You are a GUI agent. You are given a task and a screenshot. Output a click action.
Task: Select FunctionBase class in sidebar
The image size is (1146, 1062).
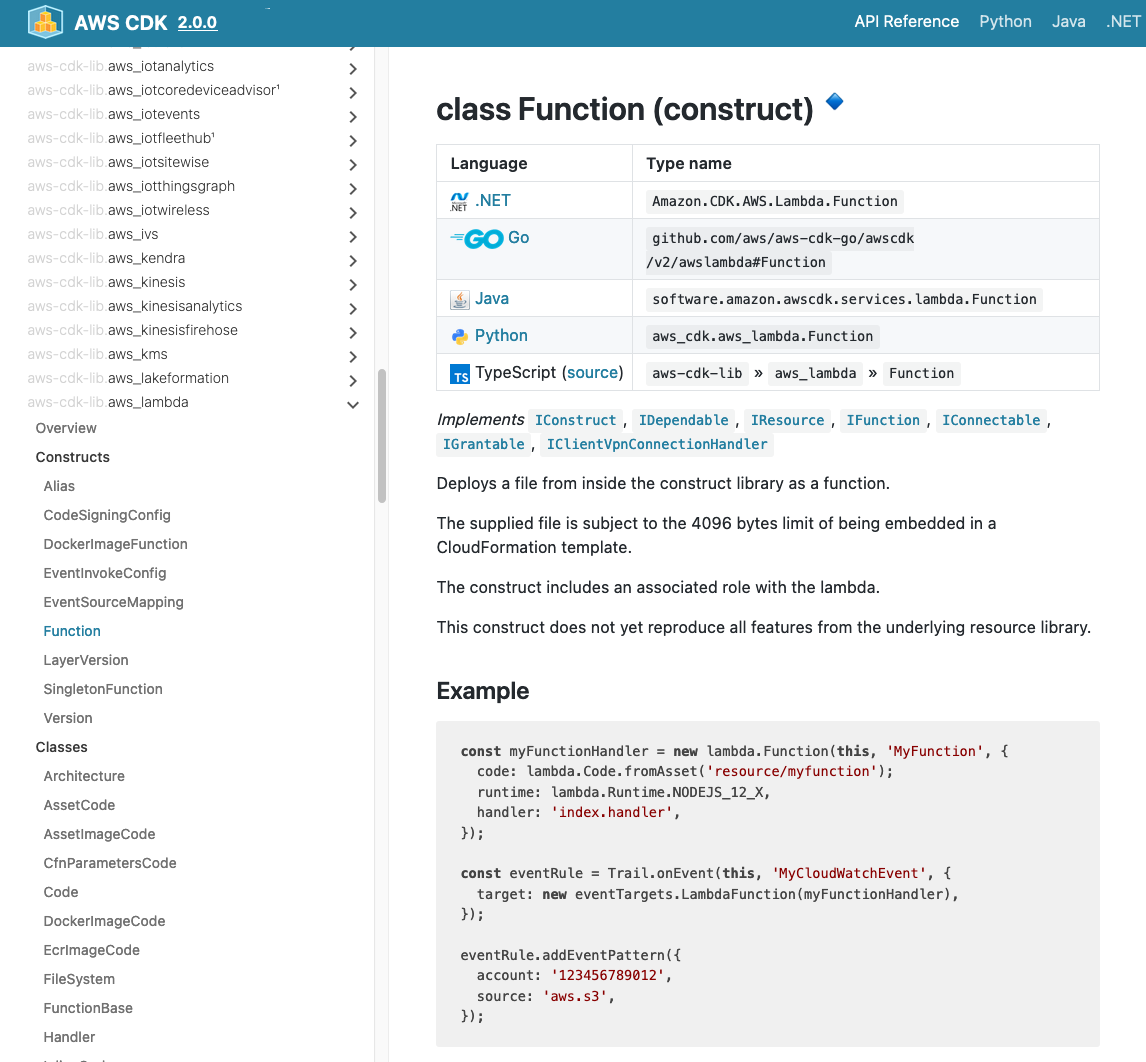tap(88, 1008)
